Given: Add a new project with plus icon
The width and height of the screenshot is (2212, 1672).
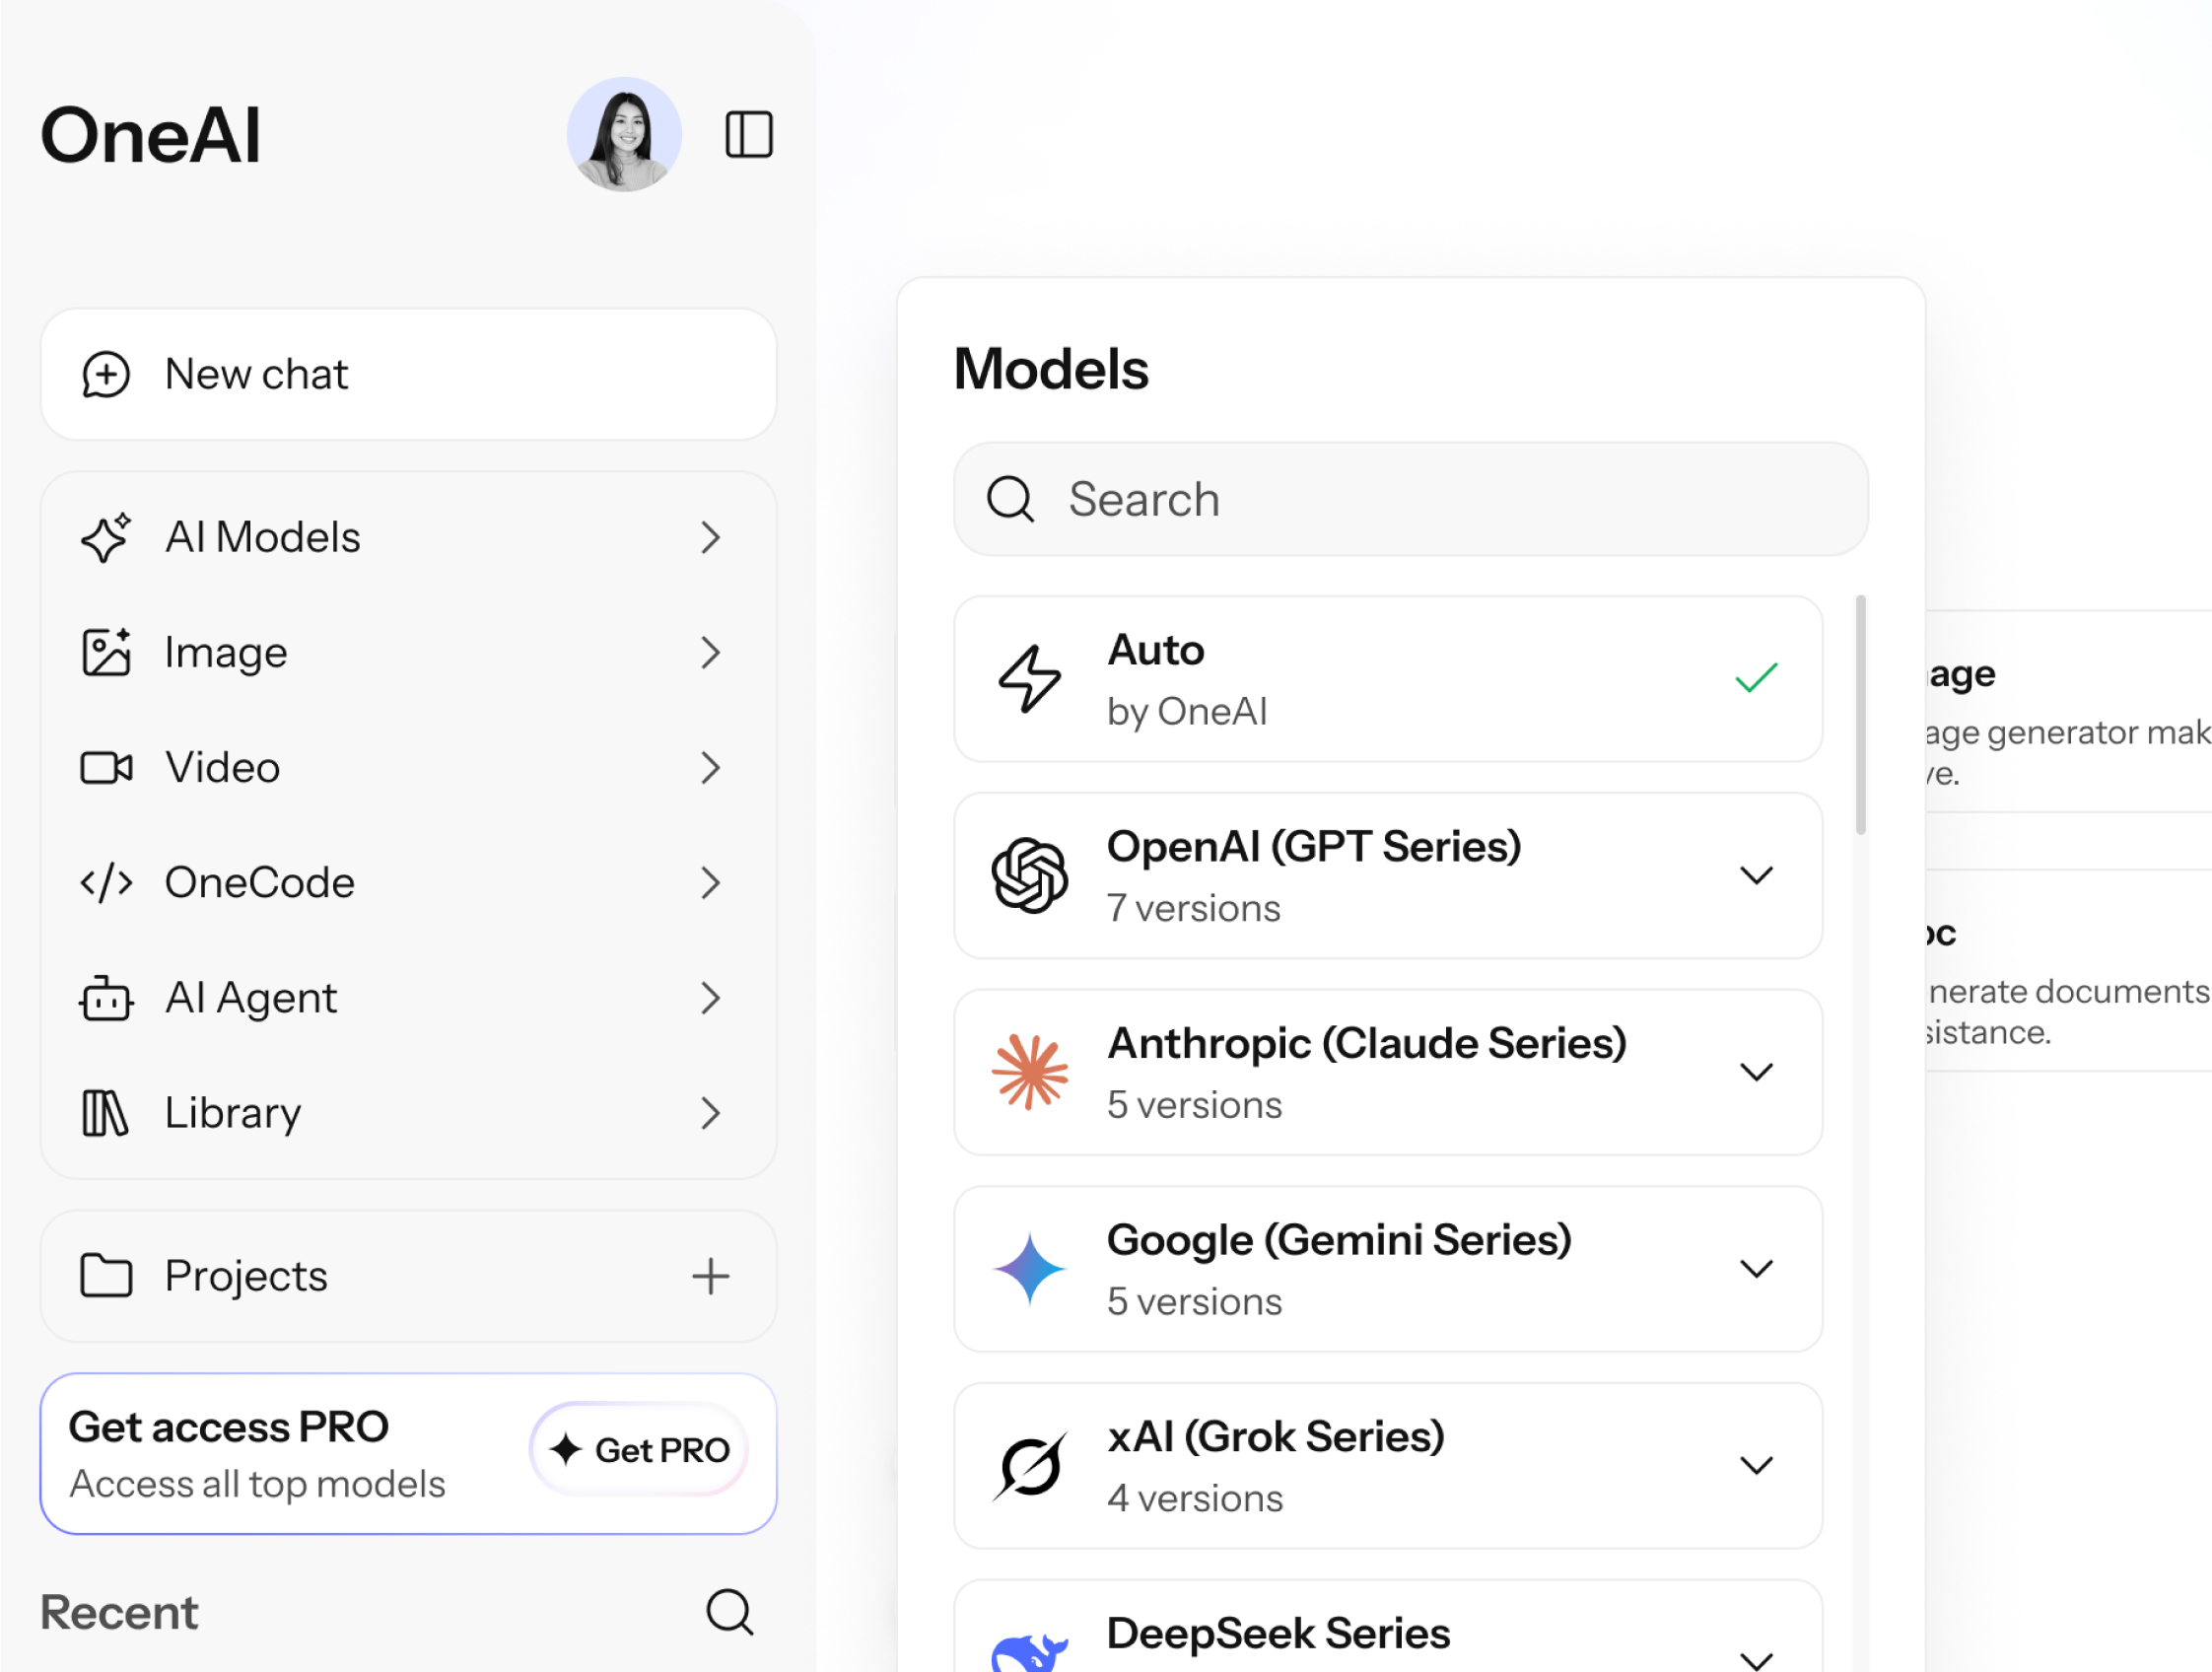Looking at the screenshot, I should click(711, 1276).
